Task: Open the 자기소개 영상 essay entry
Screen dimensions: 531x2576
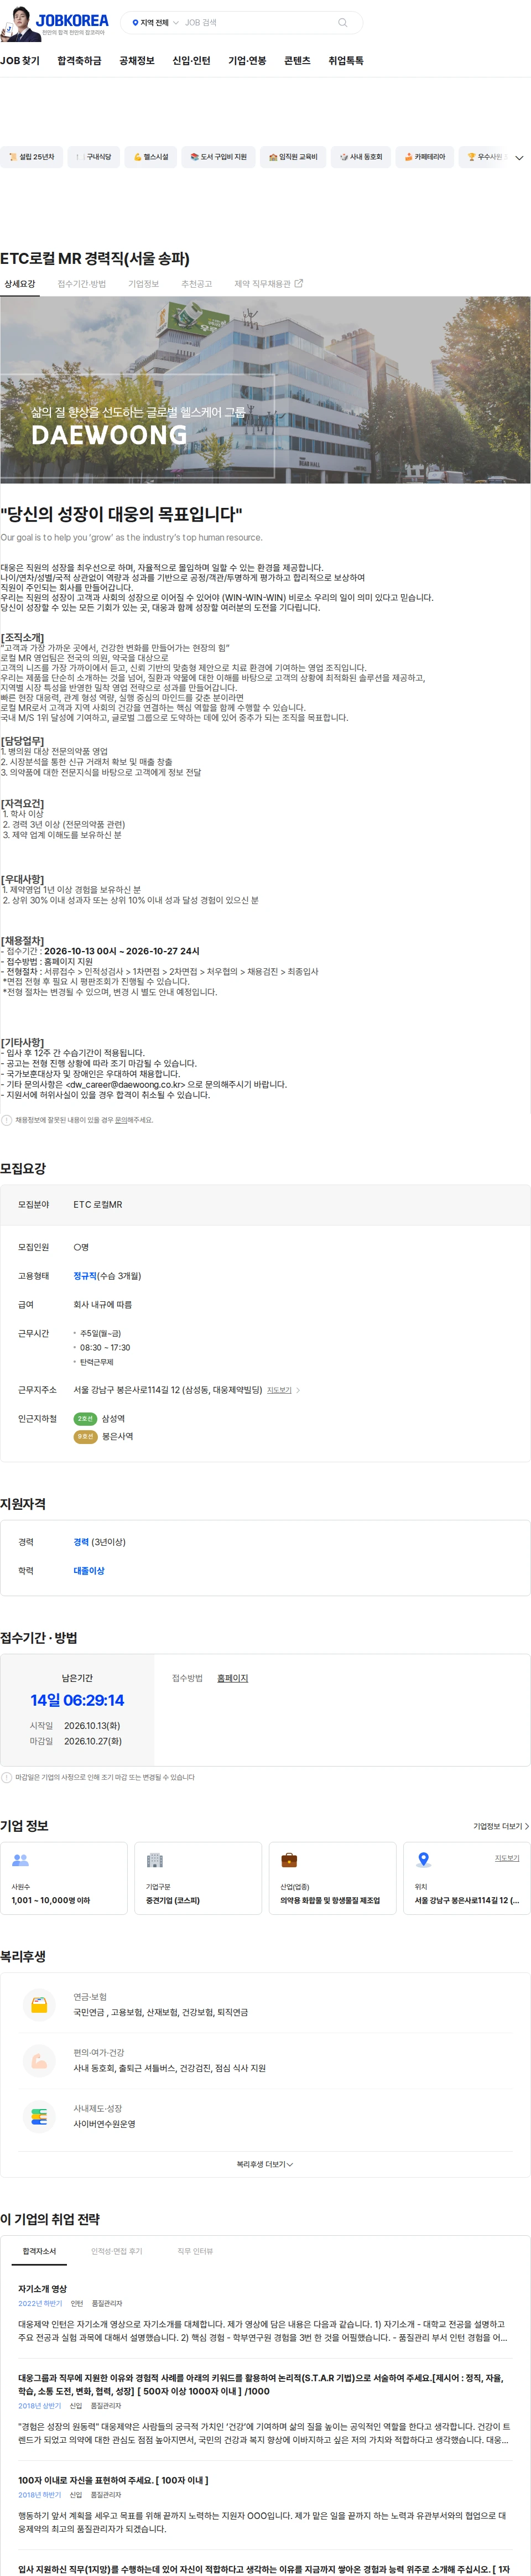Action: coord(43,2288)
